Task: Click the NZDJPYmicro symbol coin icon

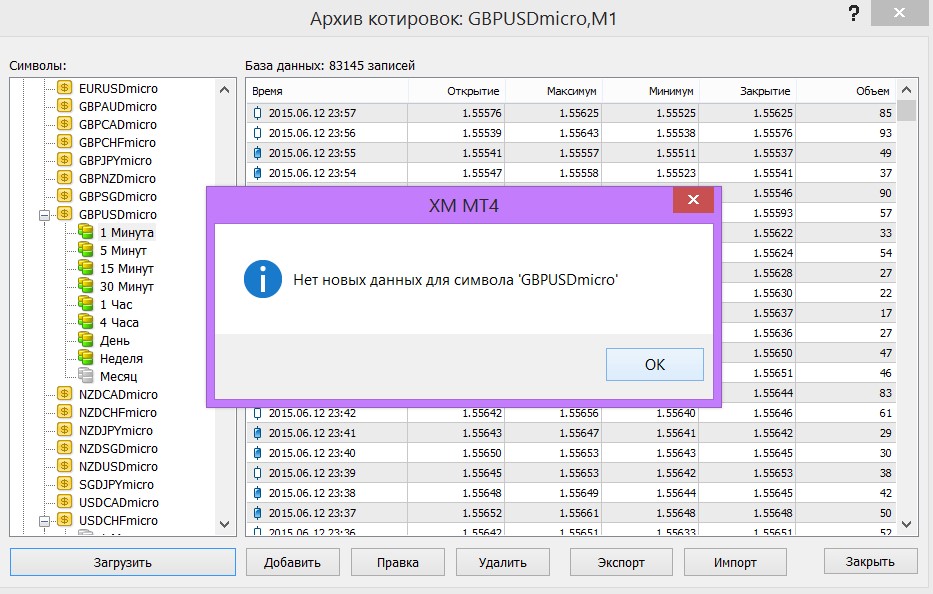Action: (64, 430)
